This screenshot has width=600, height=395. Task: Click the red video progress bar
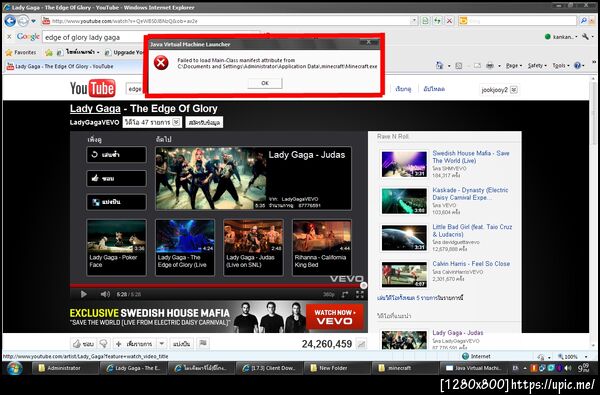tap(216, 286)
